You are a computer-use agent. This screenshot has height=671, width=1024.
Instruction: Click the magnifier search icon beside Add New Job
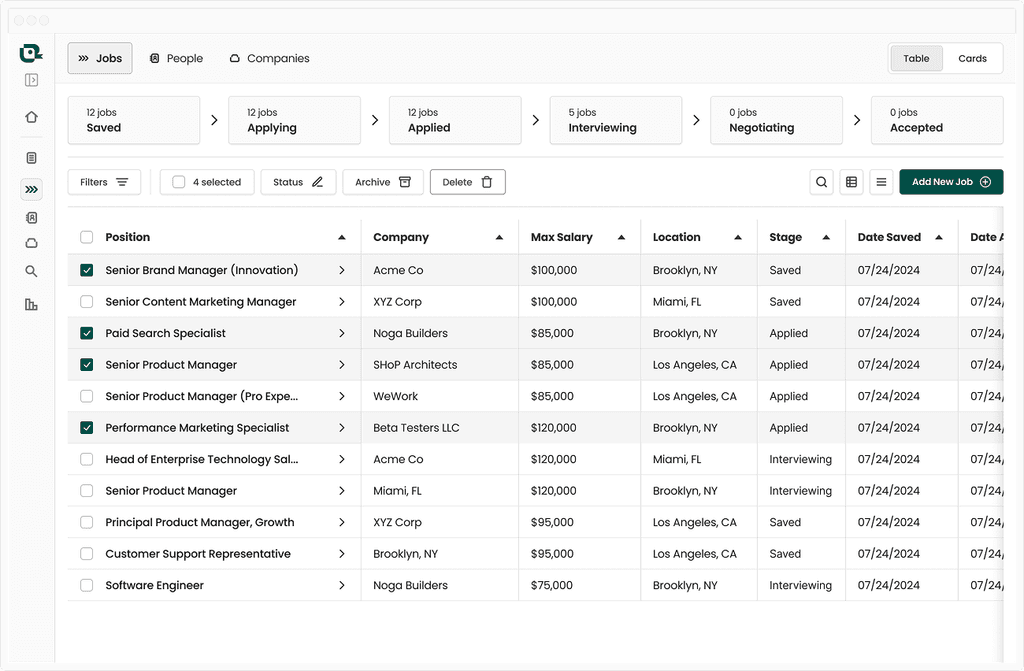[822, 182]
